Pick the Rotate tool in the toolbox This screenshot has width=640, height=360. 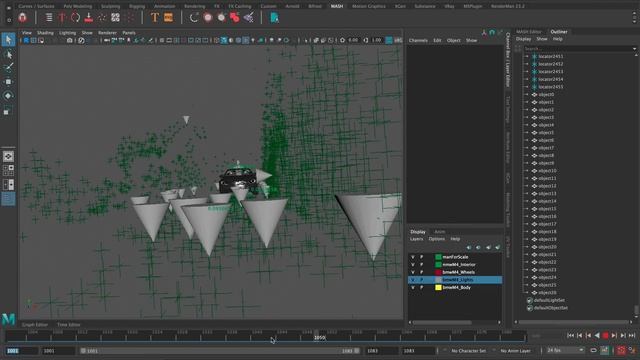pos(8,96)
